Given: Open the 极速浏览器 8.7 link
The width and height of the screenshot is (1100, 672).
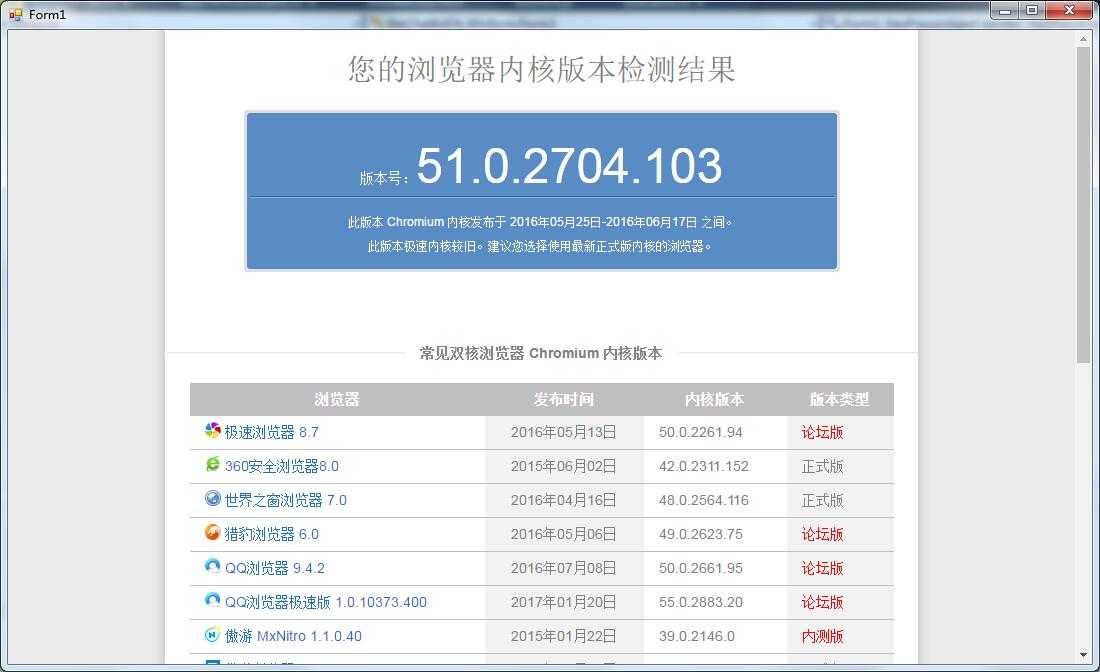Looking at the screenshot, I should pyautogui.click(x=271, y=432).
